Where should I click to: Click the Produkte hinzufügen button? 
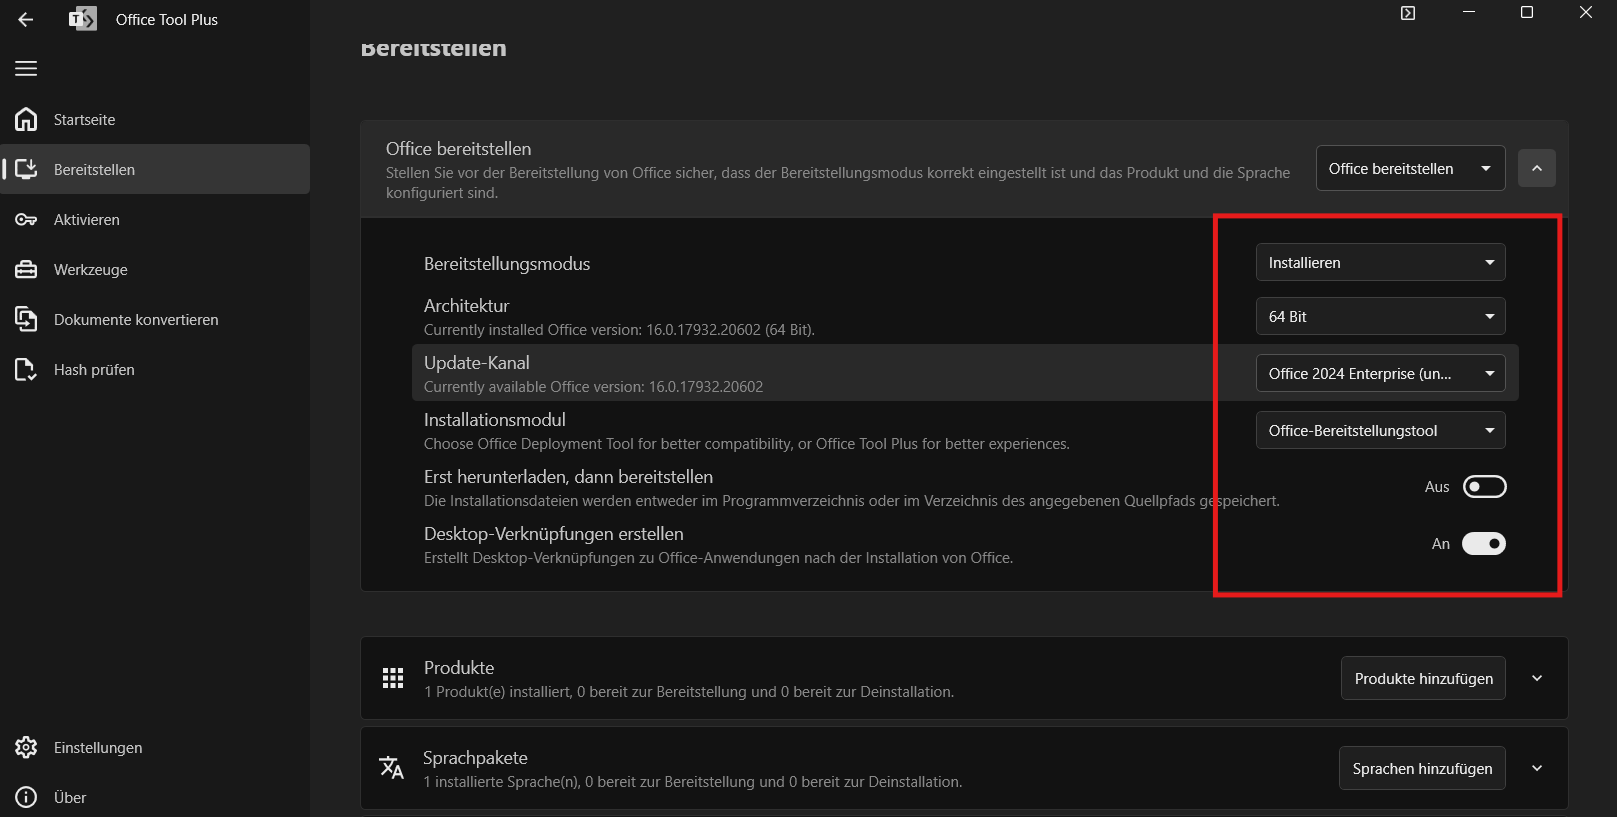click(x=1423, y=679)
